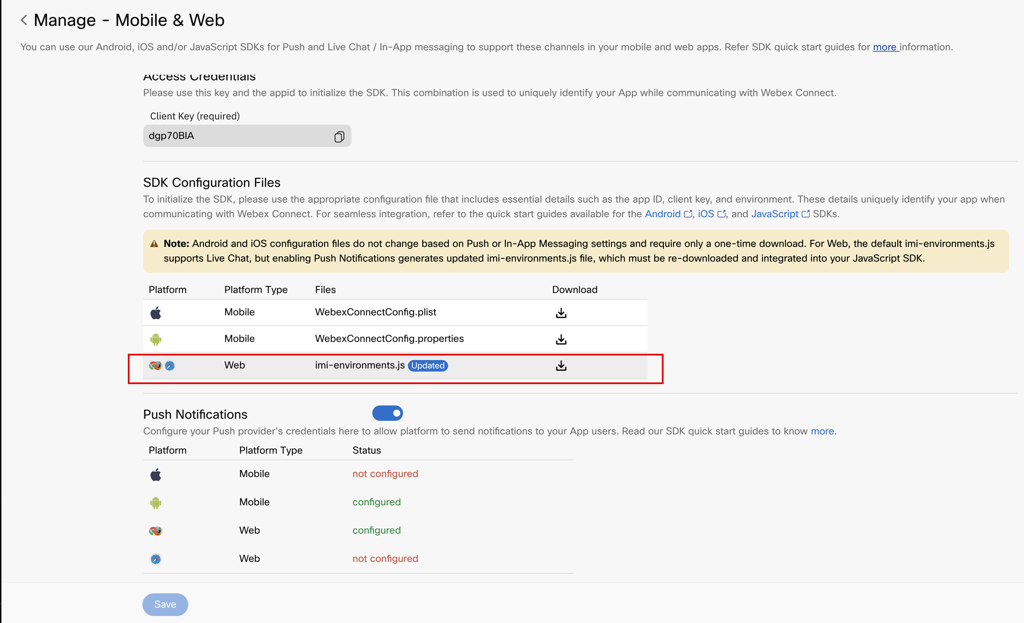
Task: Disable the Push Notifications toggle
Action: (x=387, y=413)
